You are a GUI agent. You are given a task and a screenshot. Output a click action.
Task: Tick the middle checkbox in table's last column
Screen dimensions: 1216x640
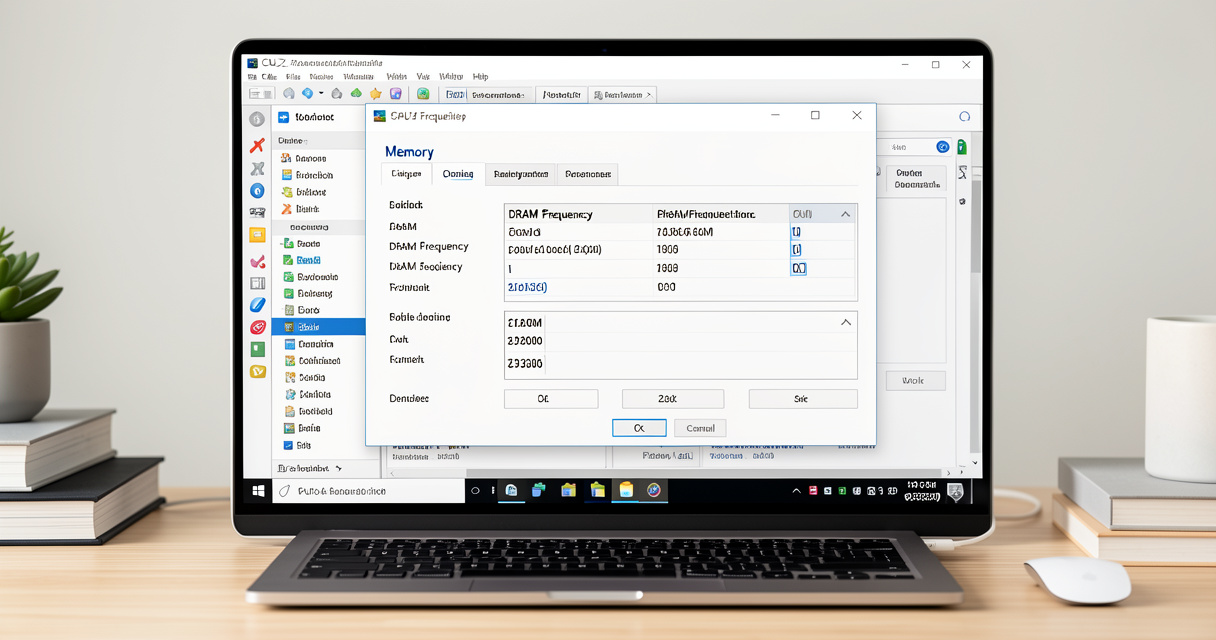(797, 250)
